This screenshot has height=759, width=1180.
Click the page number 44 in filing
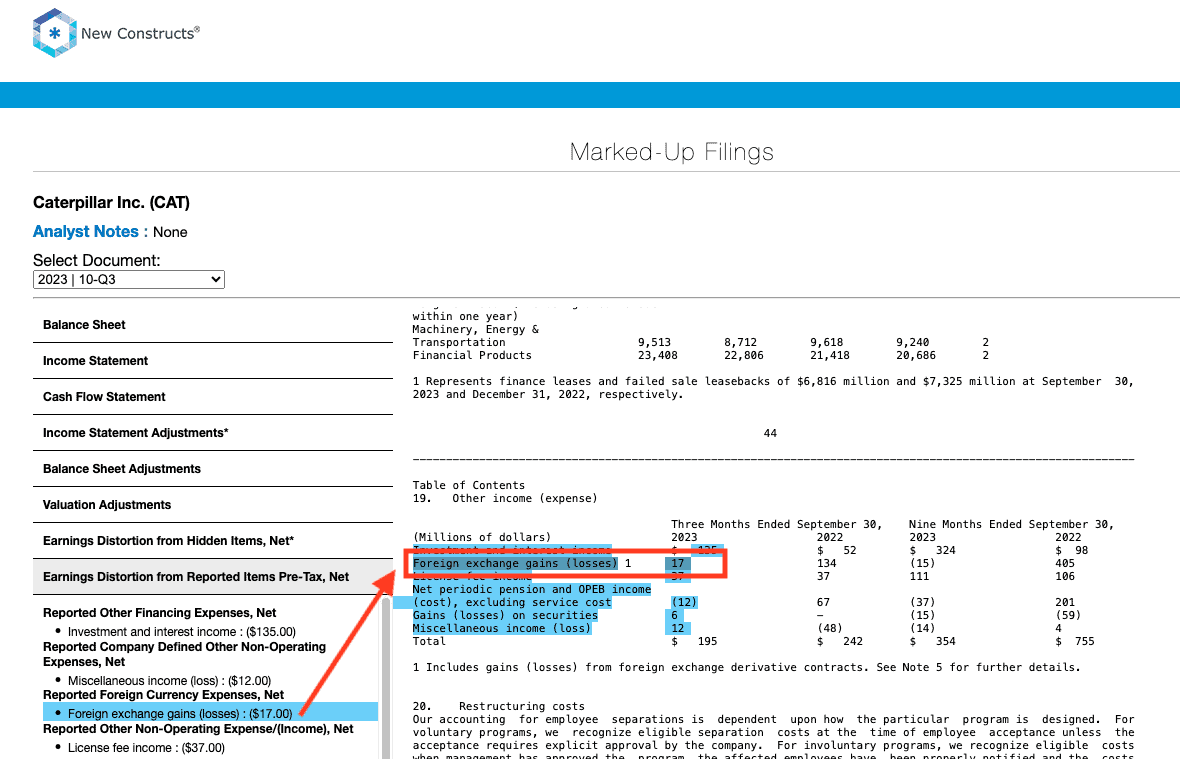[770, 433]
